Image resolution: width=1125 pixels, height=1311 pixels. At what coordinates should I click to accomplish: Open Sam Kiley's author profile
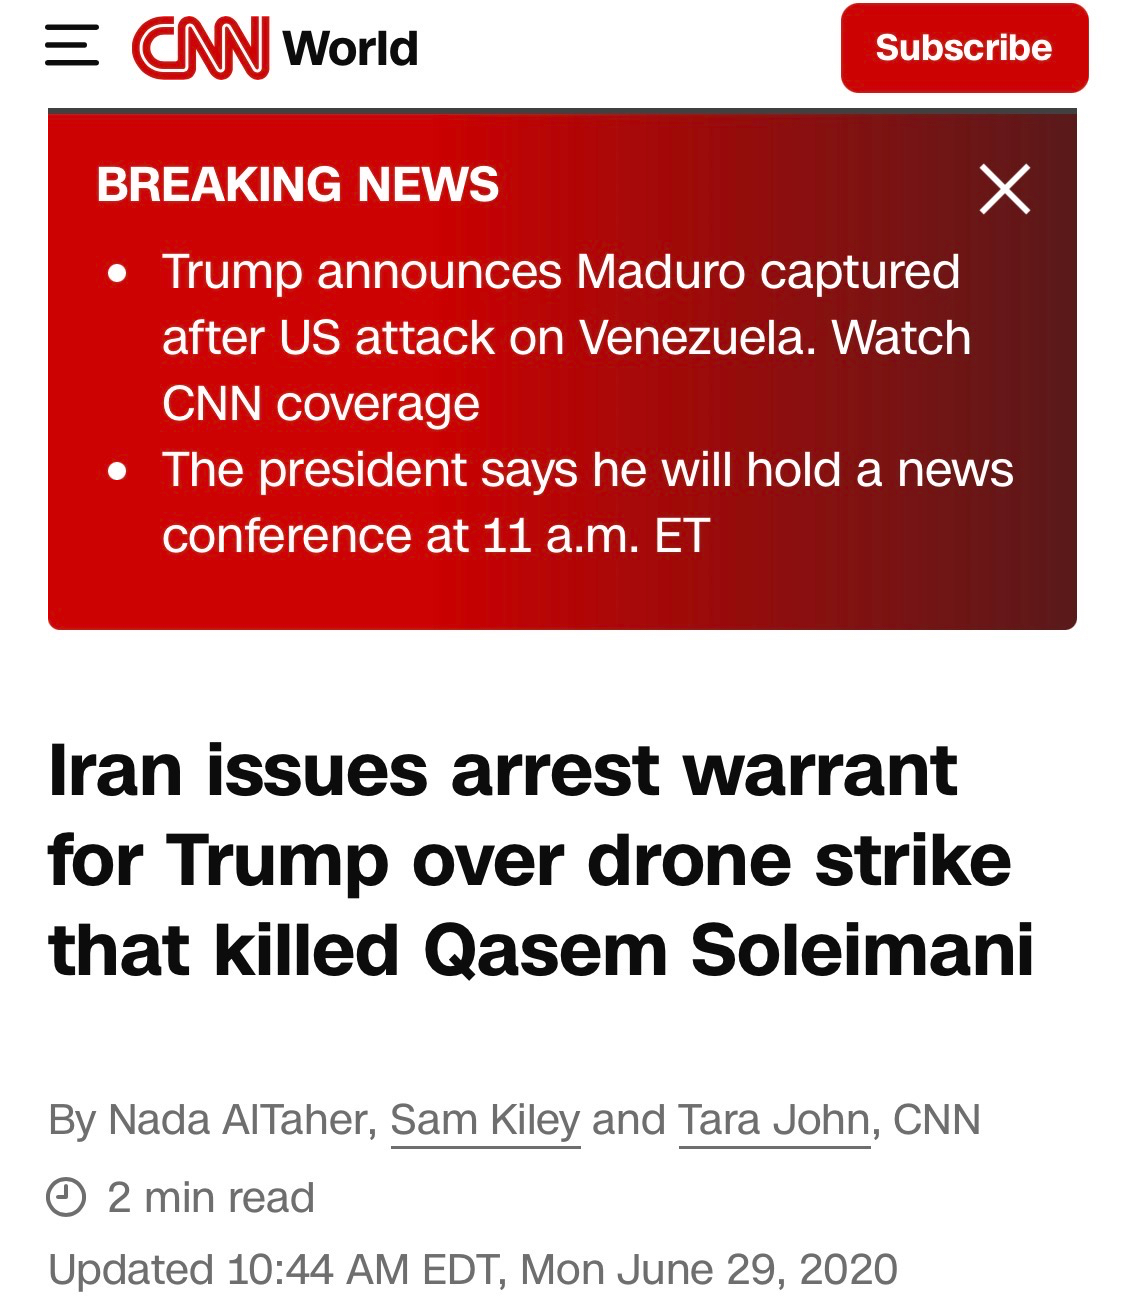[485, 1120]
